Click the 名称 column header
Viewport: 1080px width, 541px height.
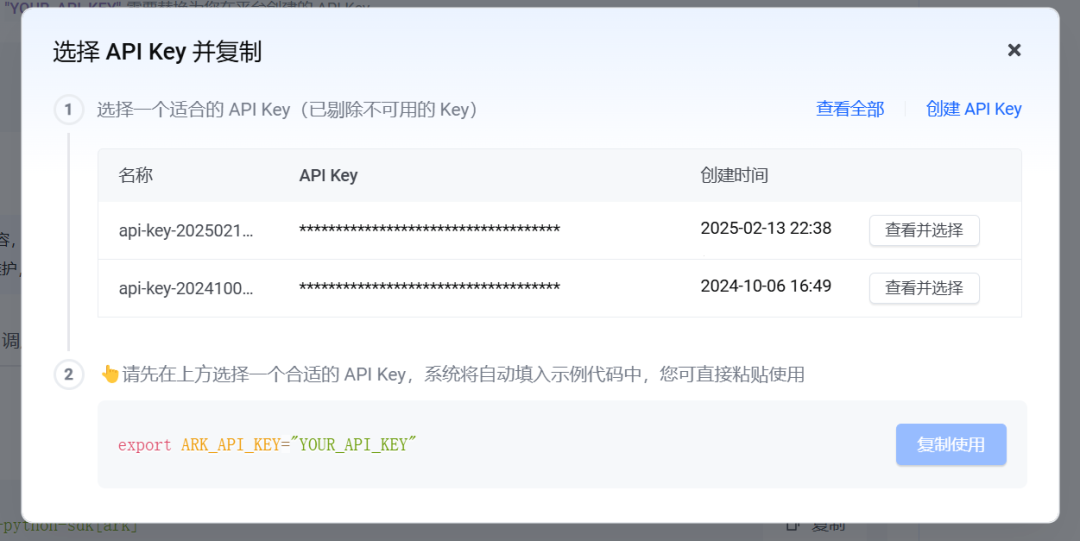pos(136,175)
